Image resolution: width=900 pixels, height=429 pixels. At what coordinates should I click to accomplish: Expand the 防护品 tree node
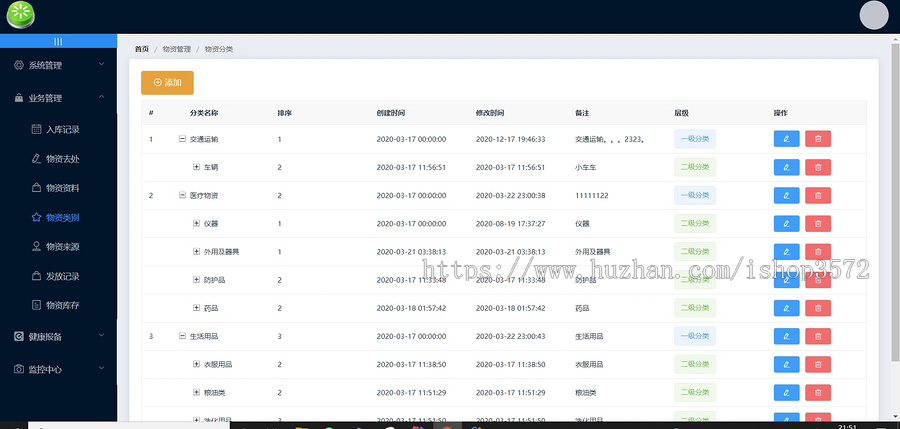pyautogui.click(x=196, y=280)
